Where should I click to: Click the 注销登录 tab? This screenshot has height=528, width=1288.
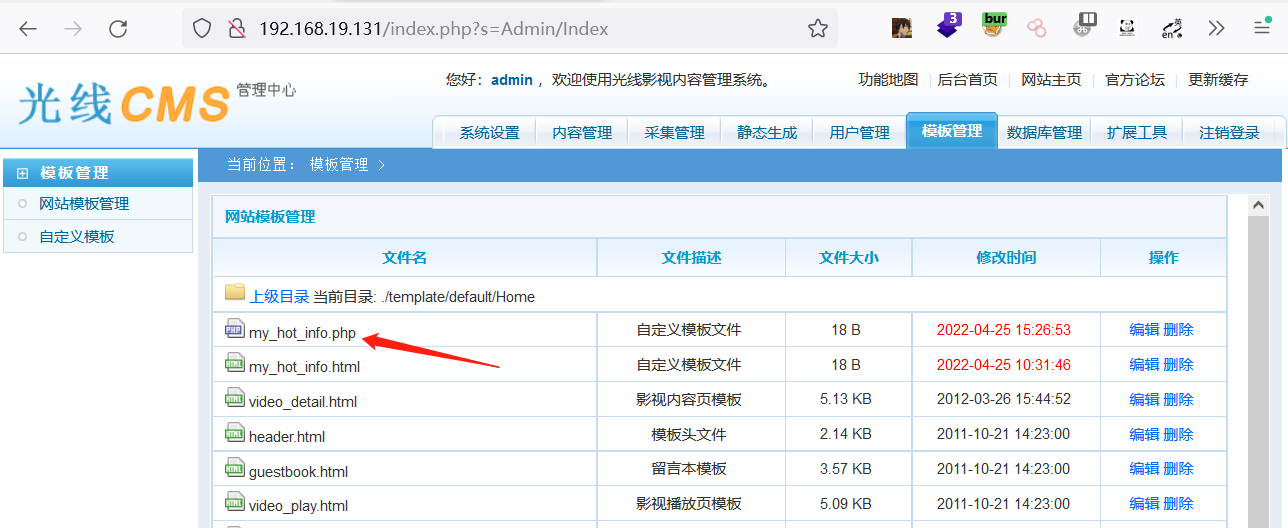[x=1229, y=133]
